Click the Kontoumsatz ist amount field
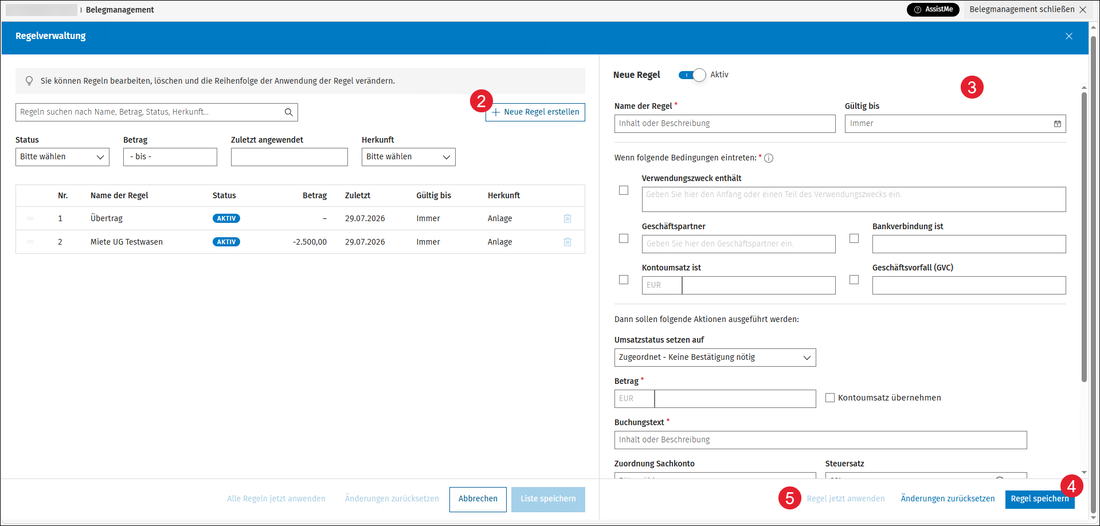Screen dimensions: 1100x526 tap(758, 285)
